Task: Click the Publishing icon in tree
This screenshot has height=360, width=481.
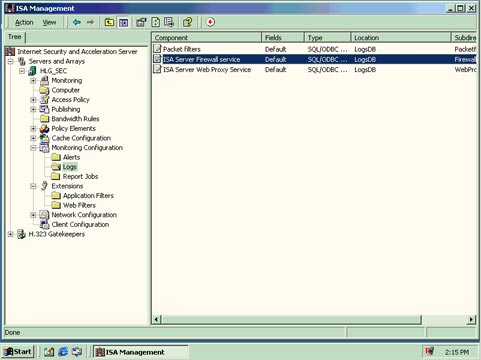Action: click(x=44, y=109)
